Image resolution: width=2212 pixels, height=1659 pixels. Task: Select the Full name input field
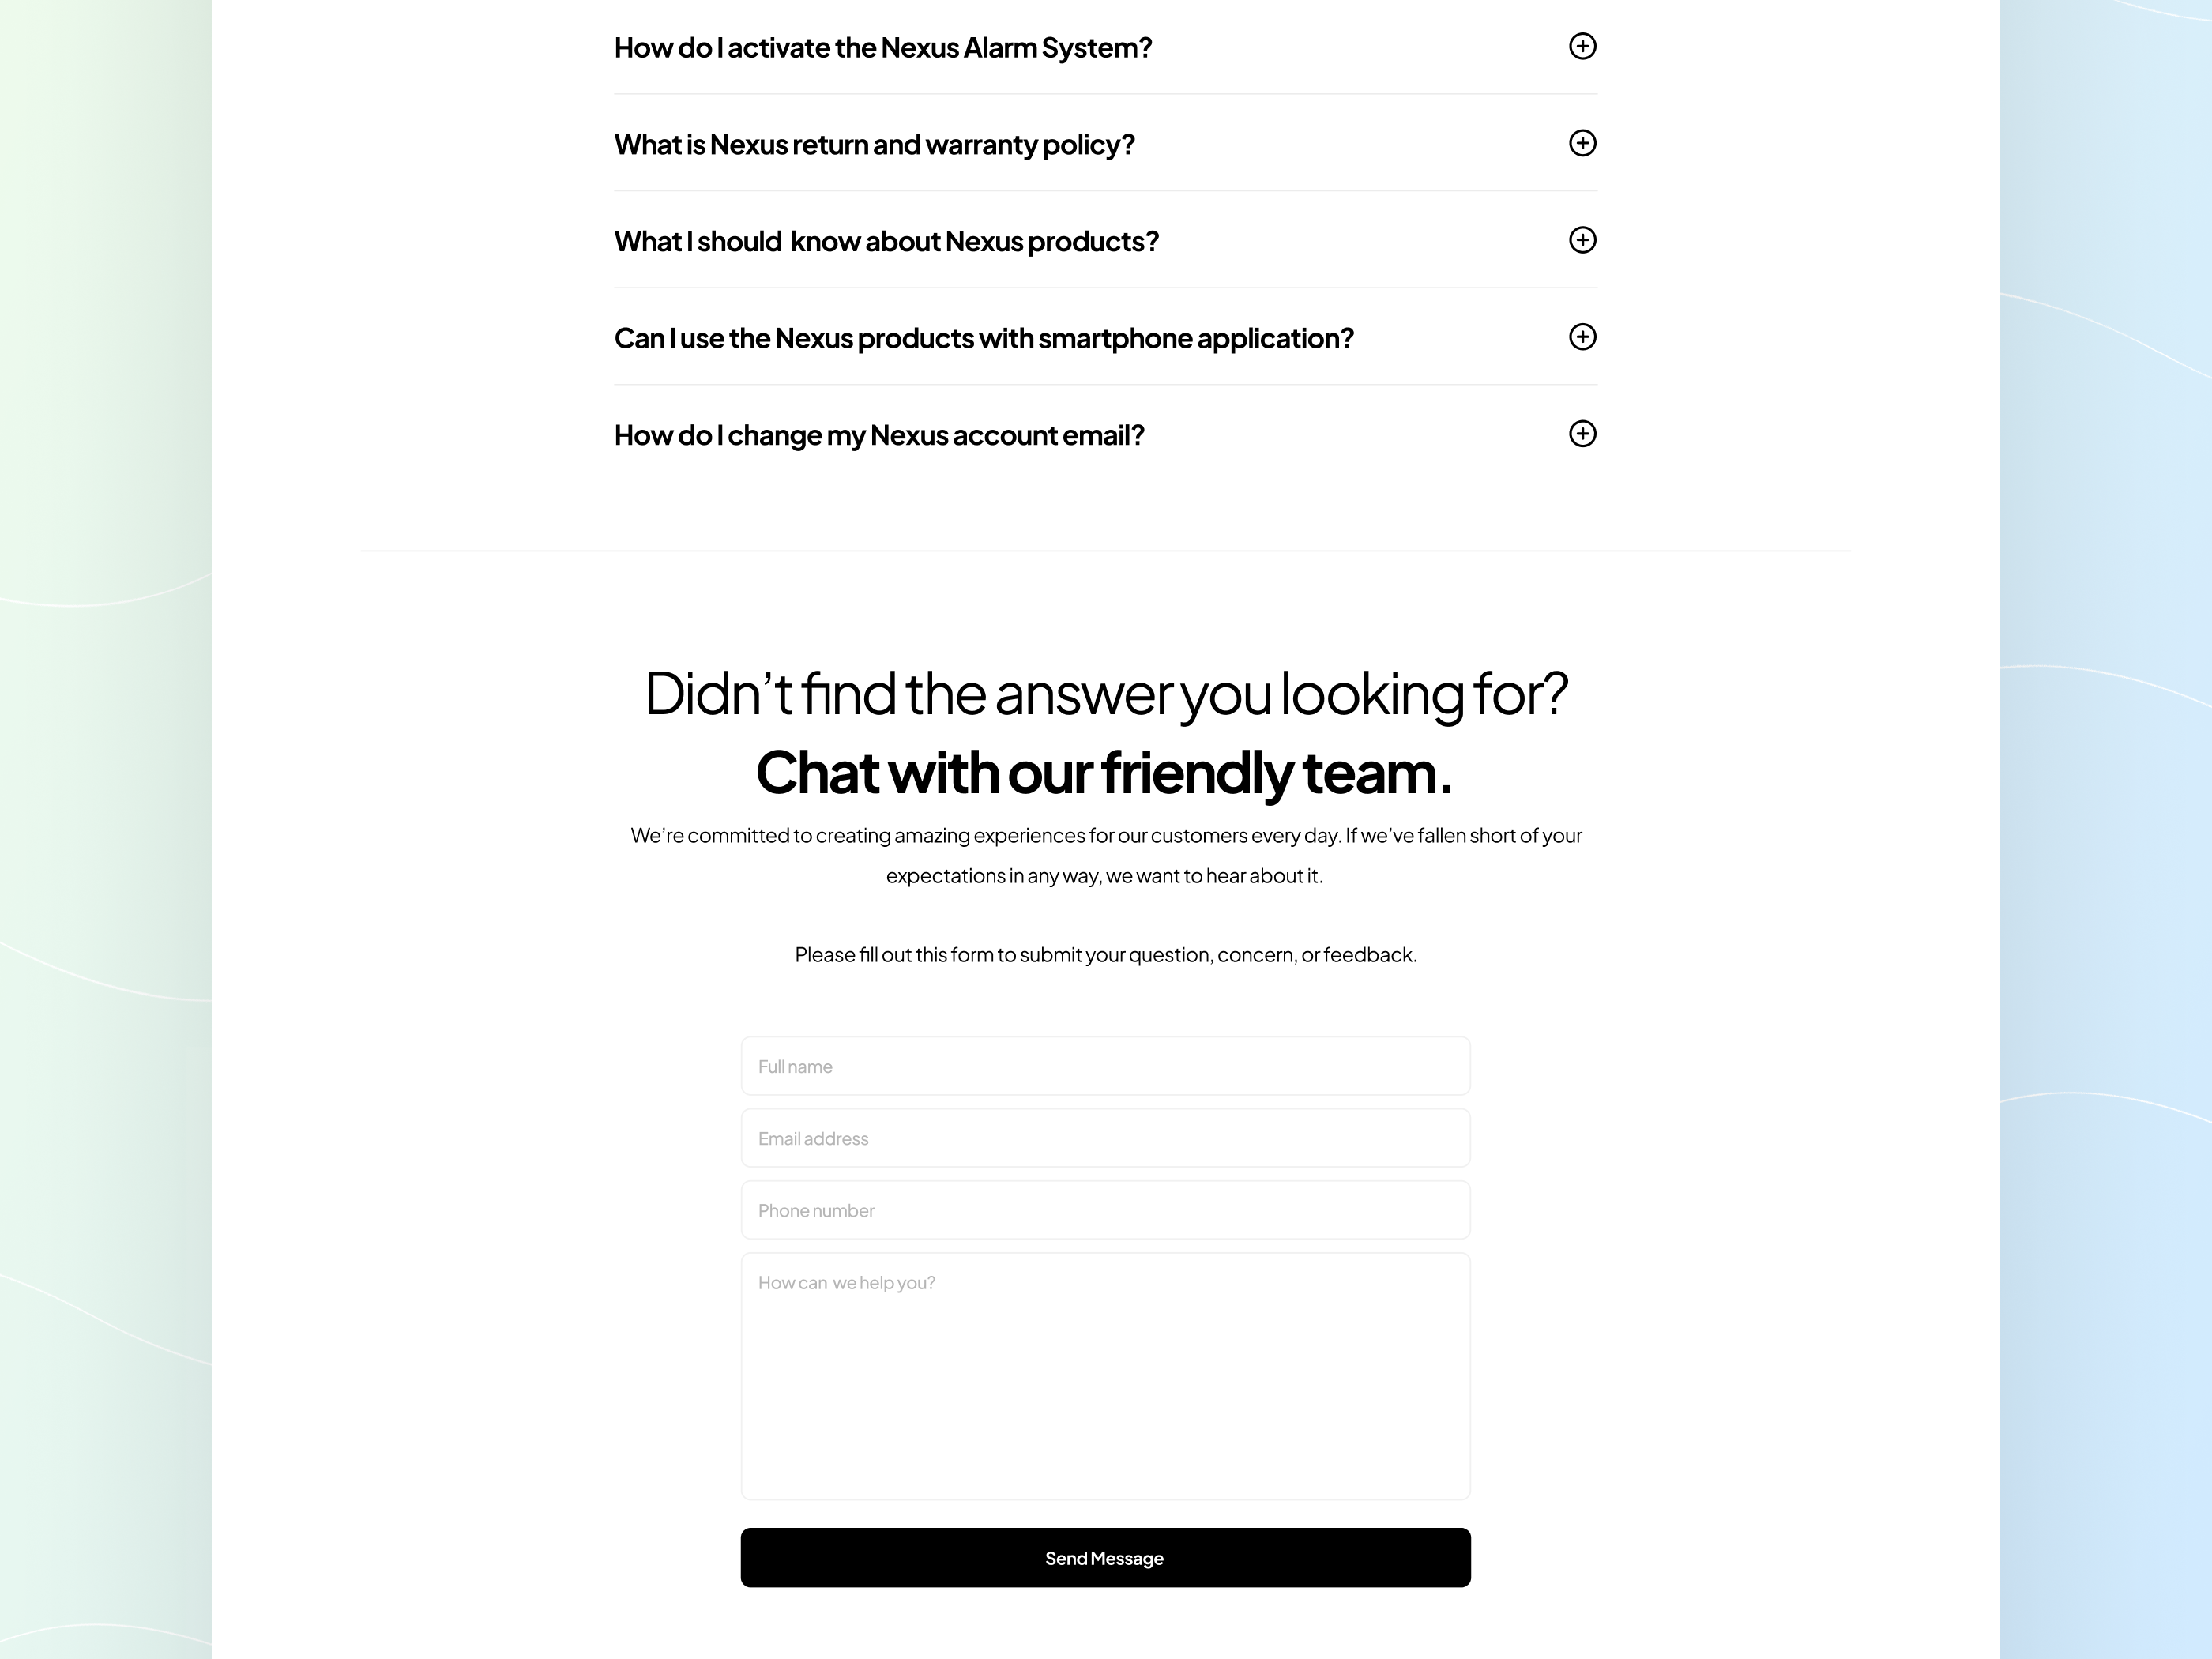[x=1106, y=1065]
